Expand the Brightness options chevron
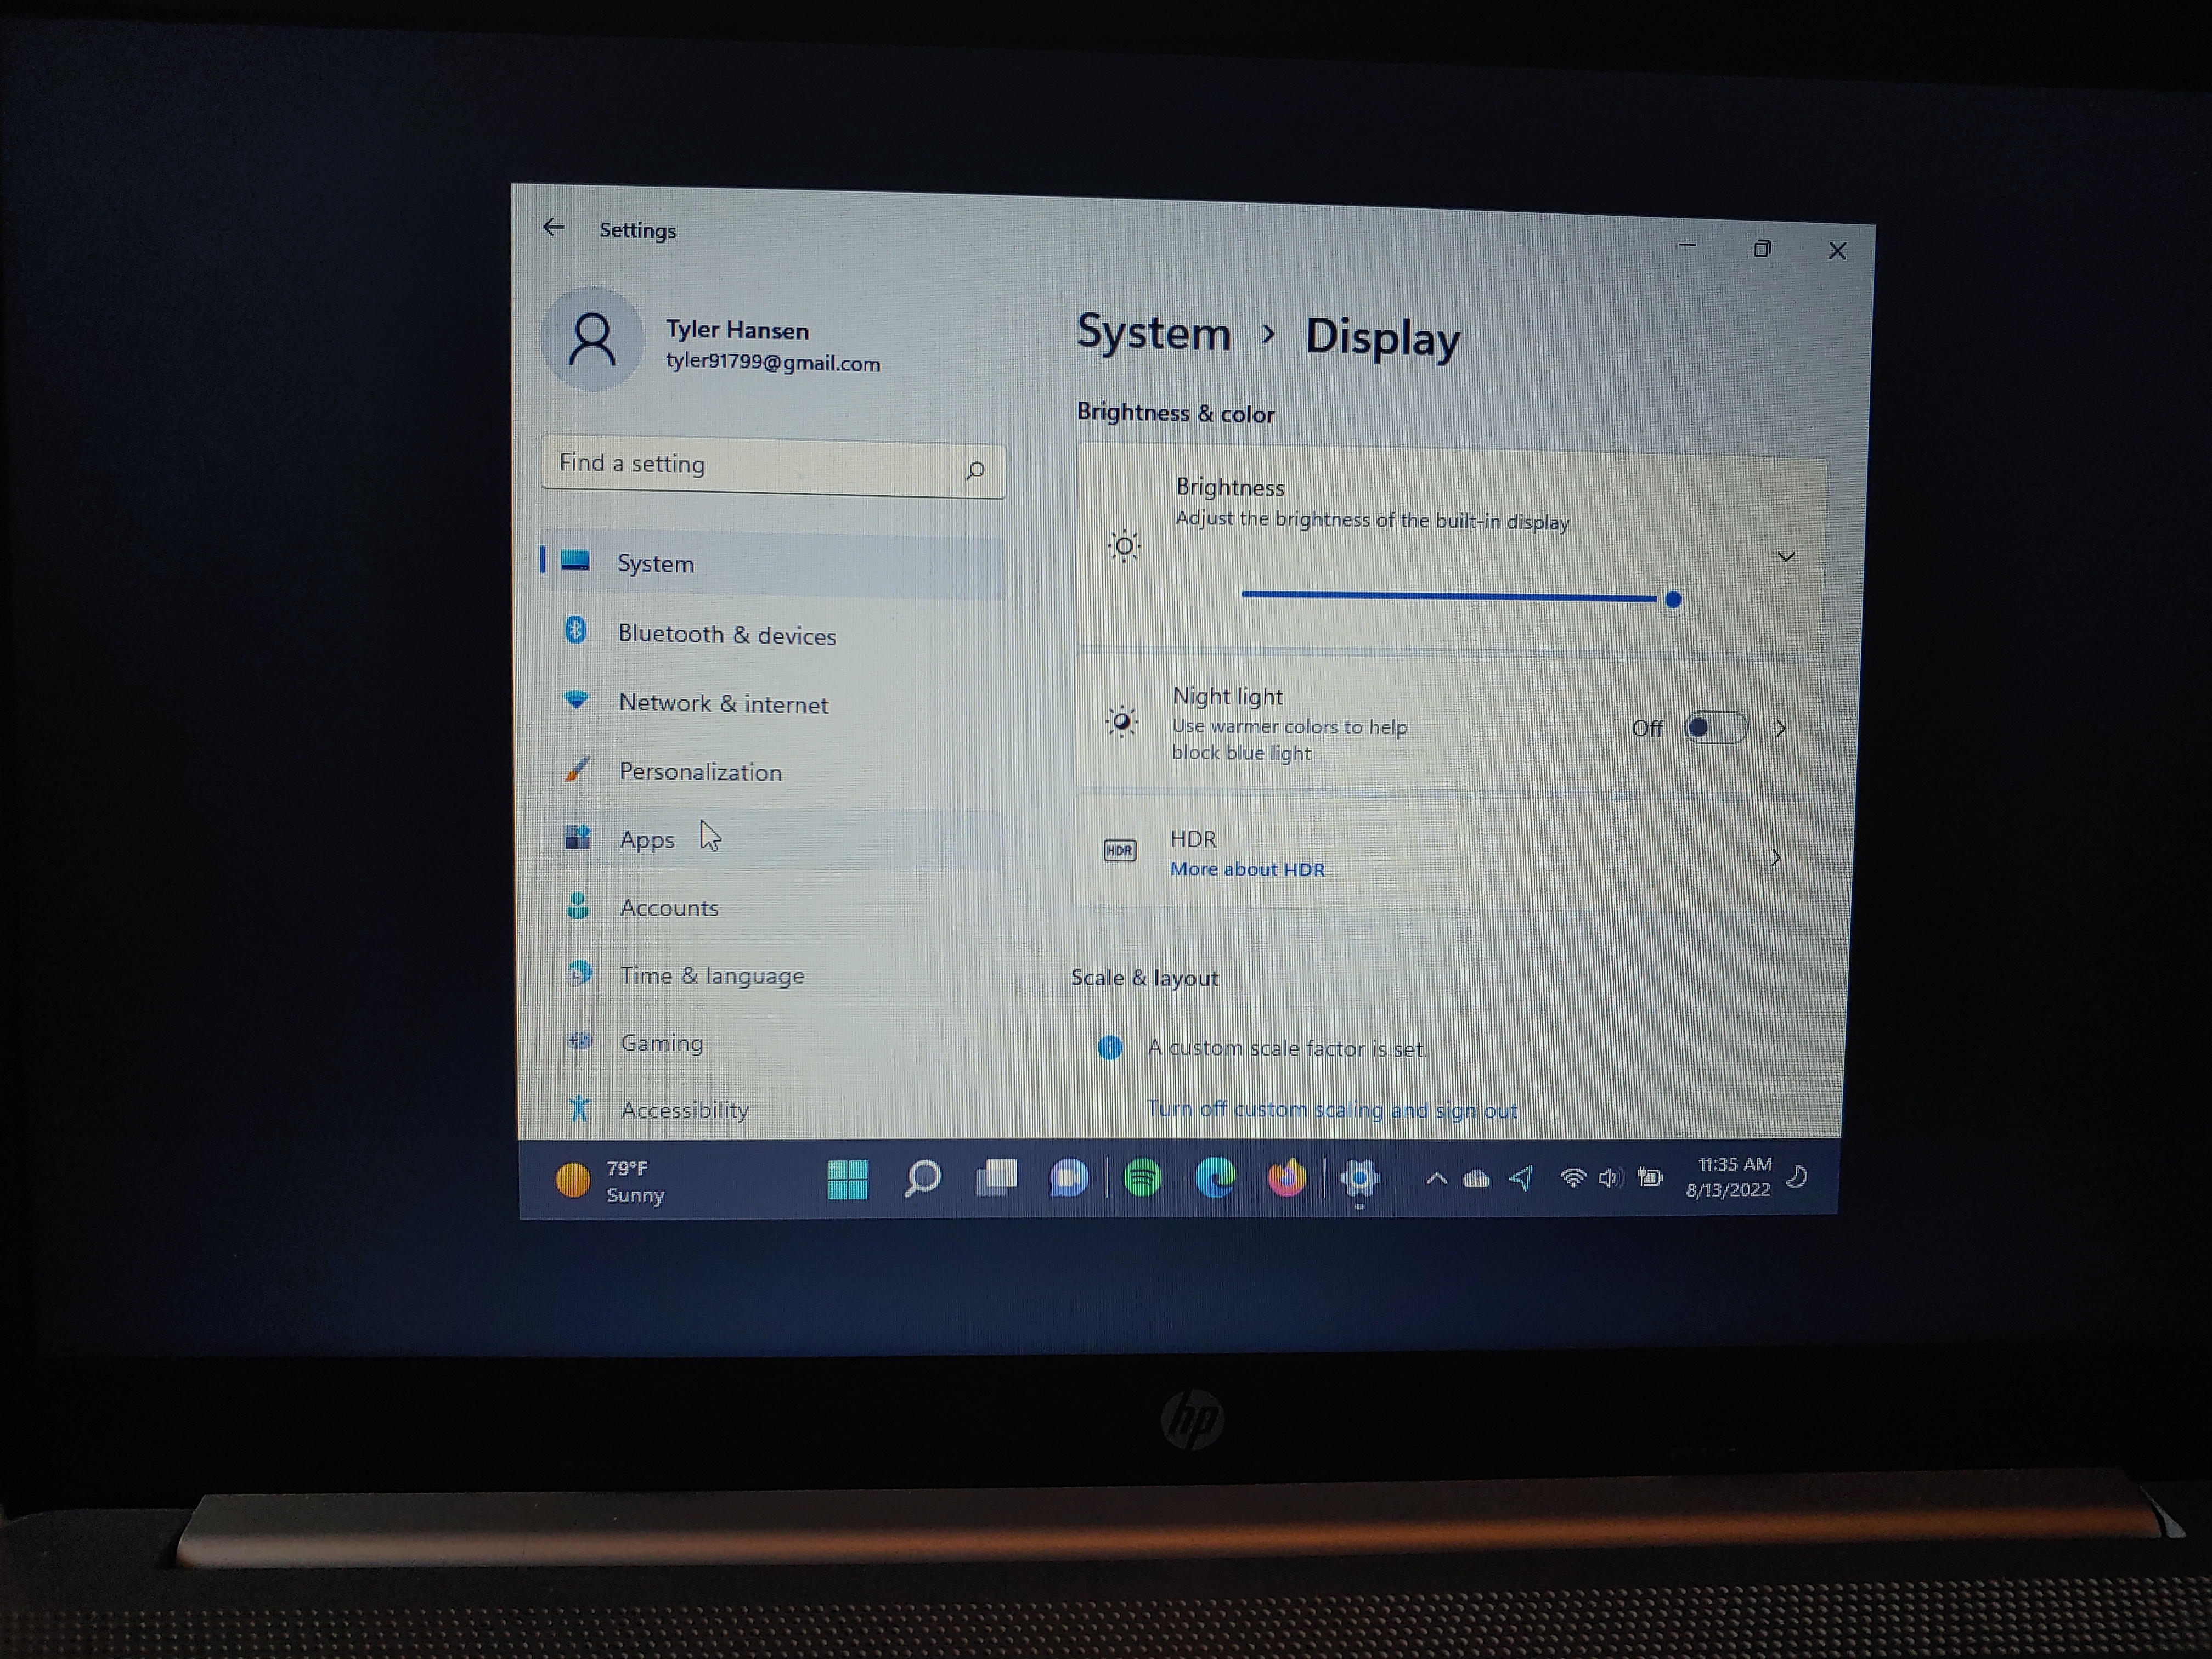The height and width of the screenshot is (1659, 2212). [x=1785, y=557]
